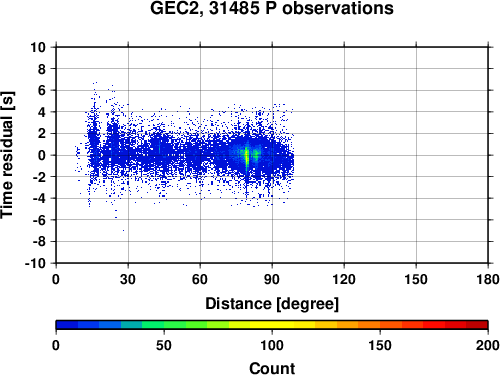This screenshot has height=375, width=500.
Task: Click the x-axis tick label 180
Action: [488, 279]
